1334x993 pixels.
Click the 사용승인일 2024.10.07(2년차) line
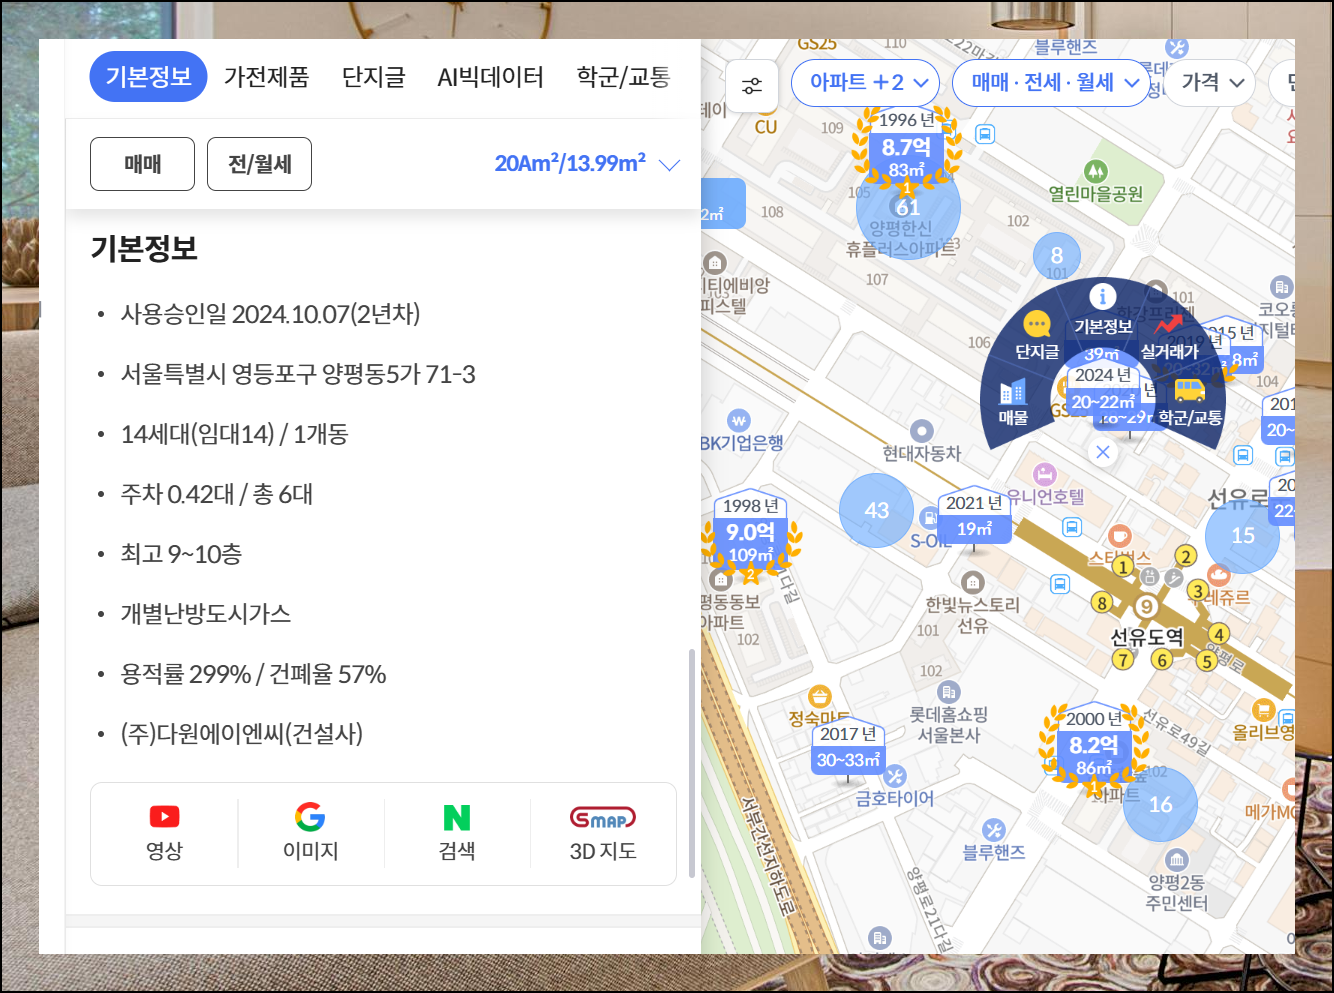pos(270,314)
